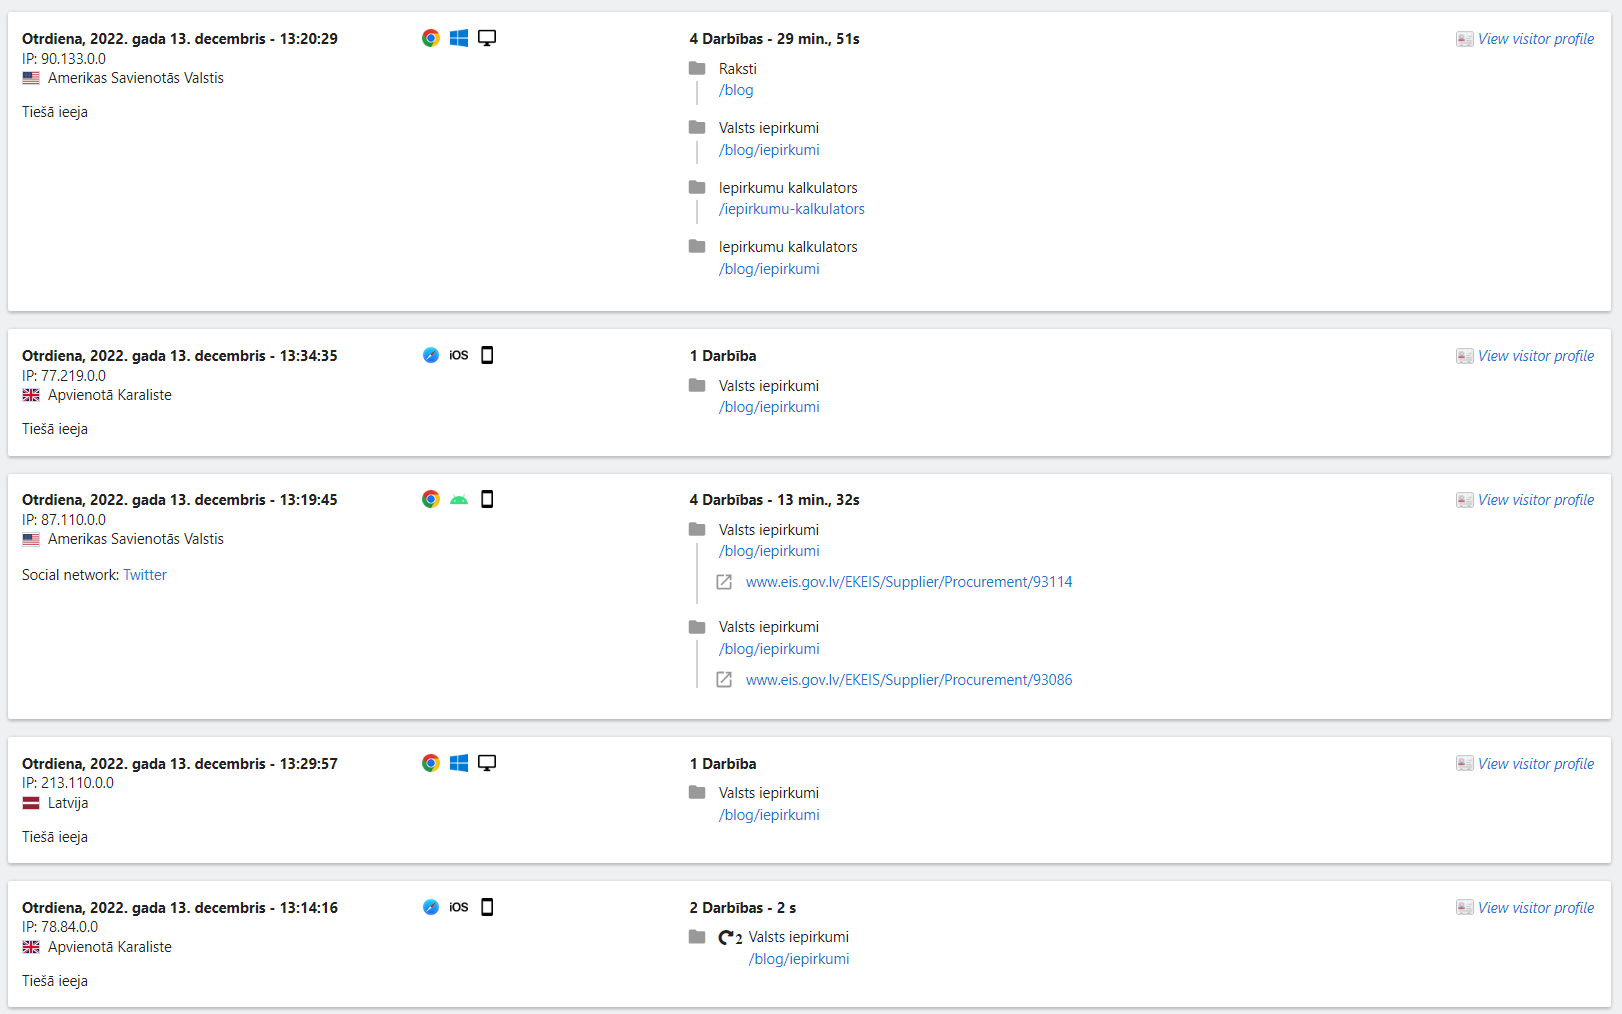Click US flag for IP 87.110.0.0

31,539
